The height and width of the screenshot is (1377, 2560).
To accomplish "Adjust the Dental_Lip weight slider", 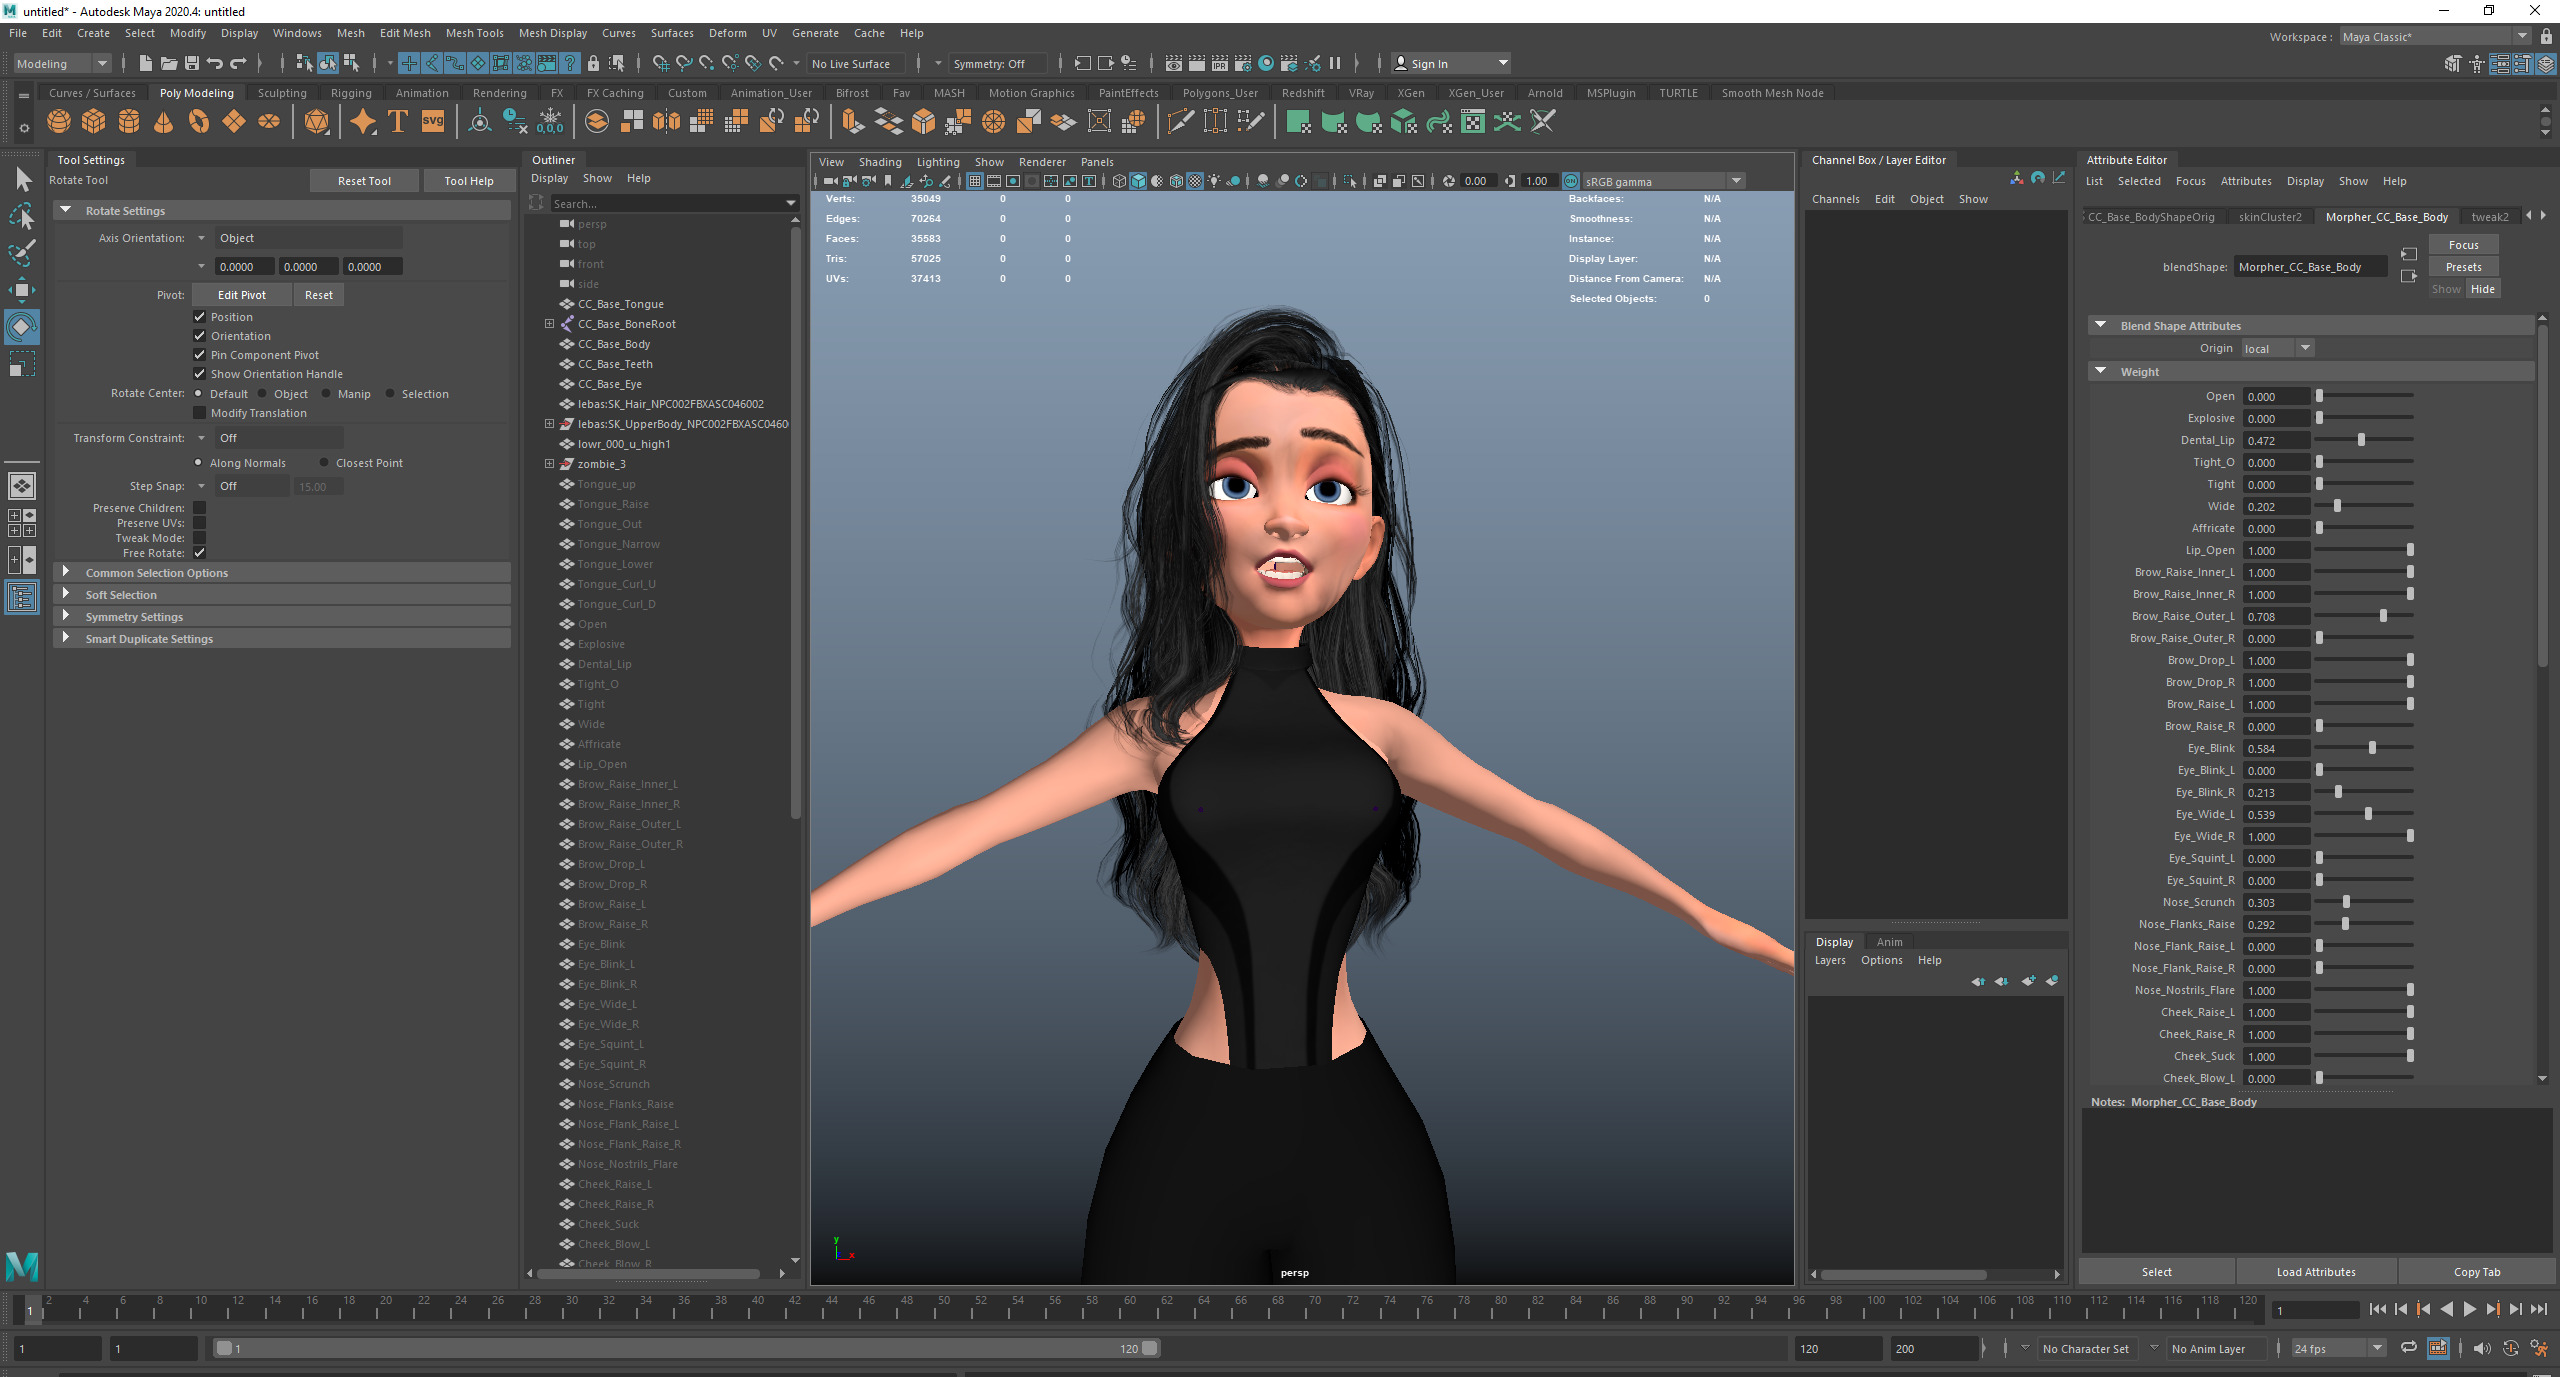I will pyautogui.click(x=2361, y=440).
